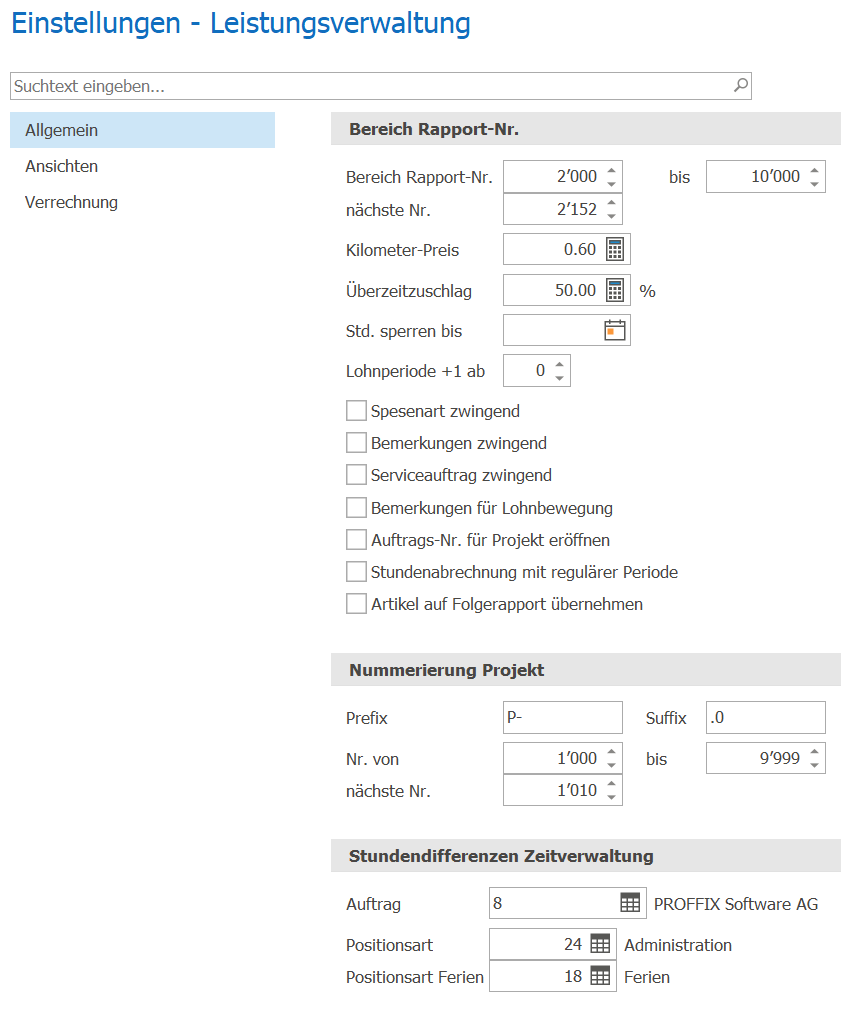Enable Stundenabrechnung mit regulärer Periode
The width and height of the screenshot is (846, 1014).
(356, 572)
